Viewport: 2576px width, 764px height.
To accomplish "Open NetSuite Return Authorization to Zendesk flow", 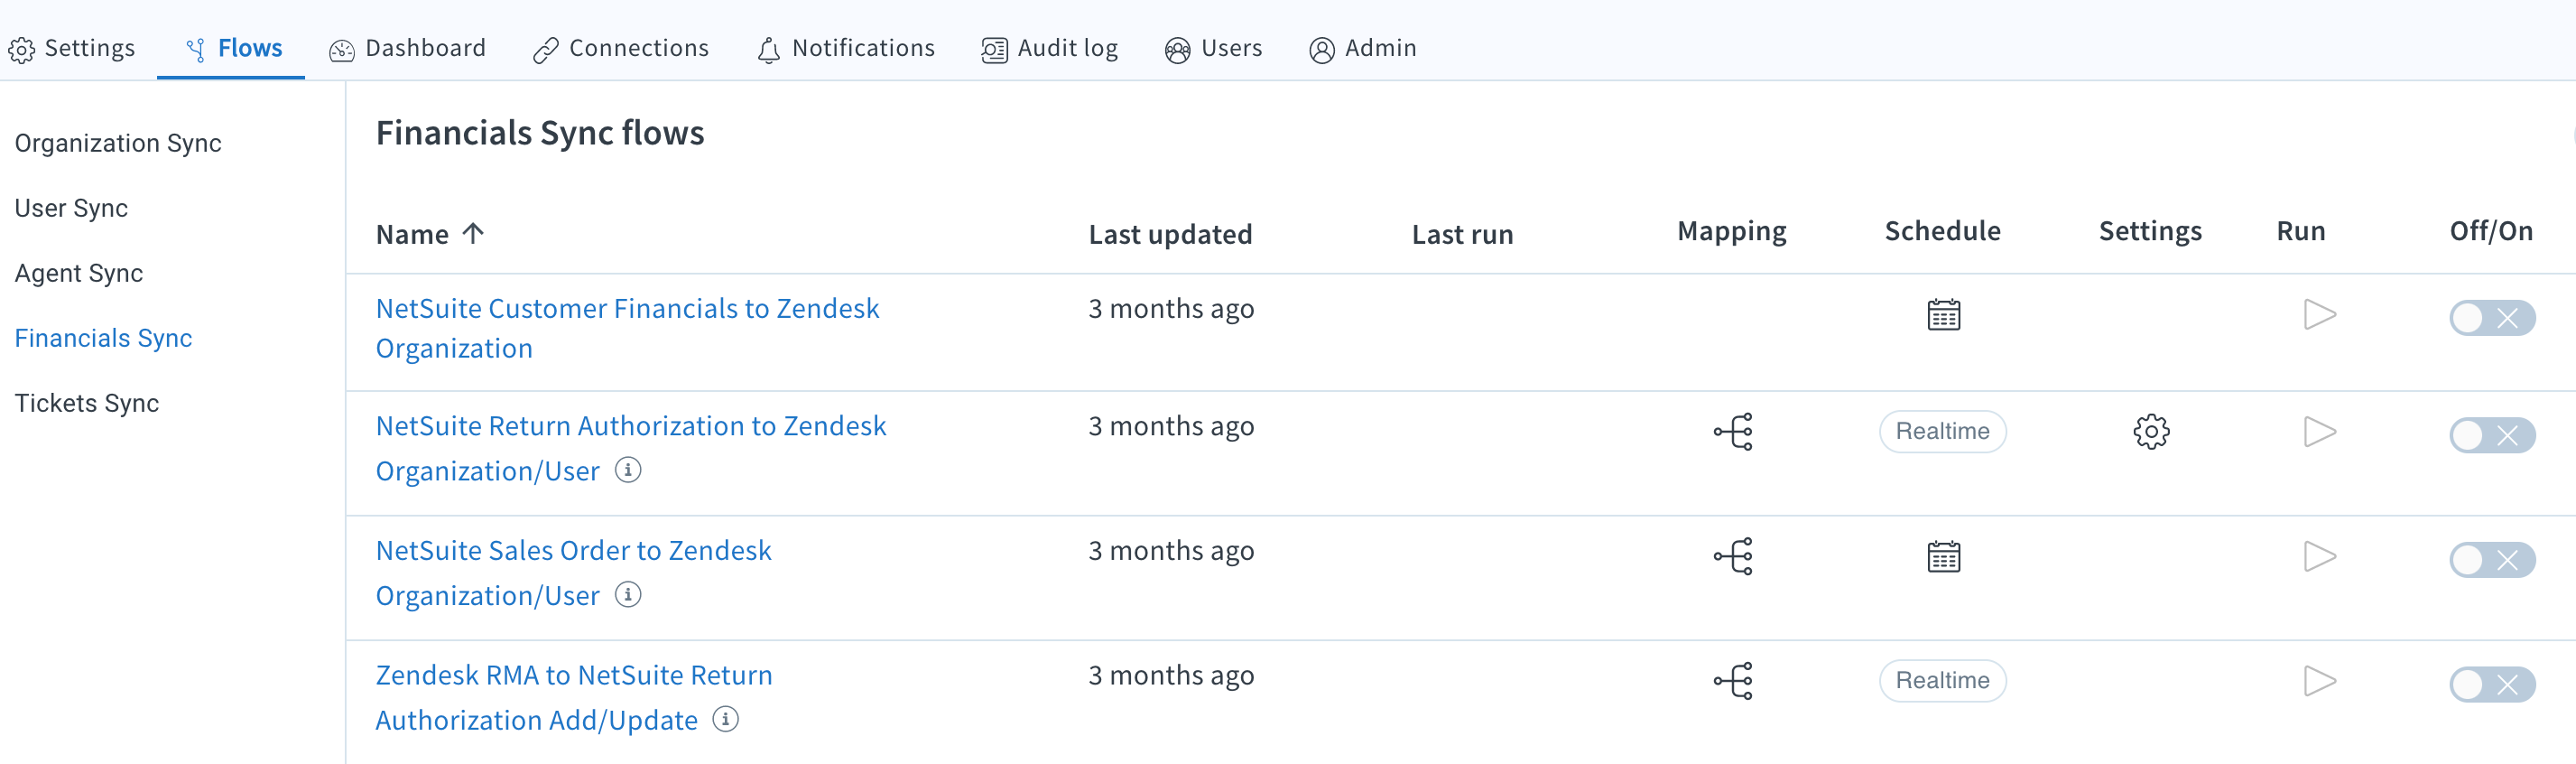I will (631, 448).
